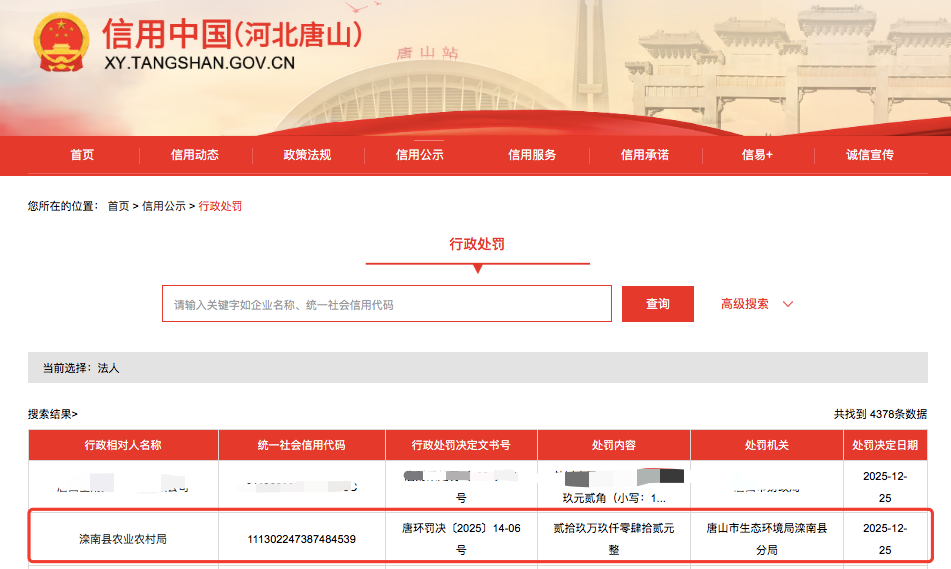Click the 处罚决定日期 column header
This screenshot has width=951, height=569.
884,445
